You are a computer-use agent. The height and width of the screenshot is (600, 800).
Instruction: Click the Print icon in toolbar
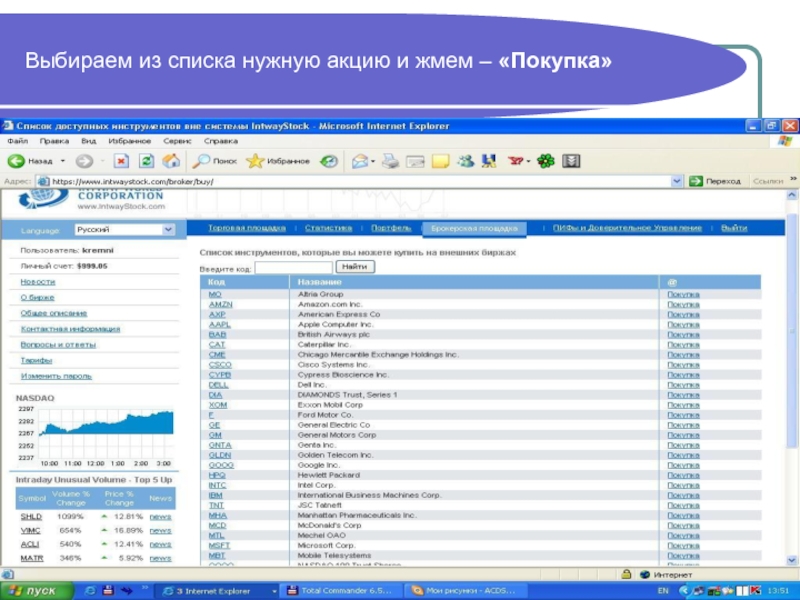(391, 160)
